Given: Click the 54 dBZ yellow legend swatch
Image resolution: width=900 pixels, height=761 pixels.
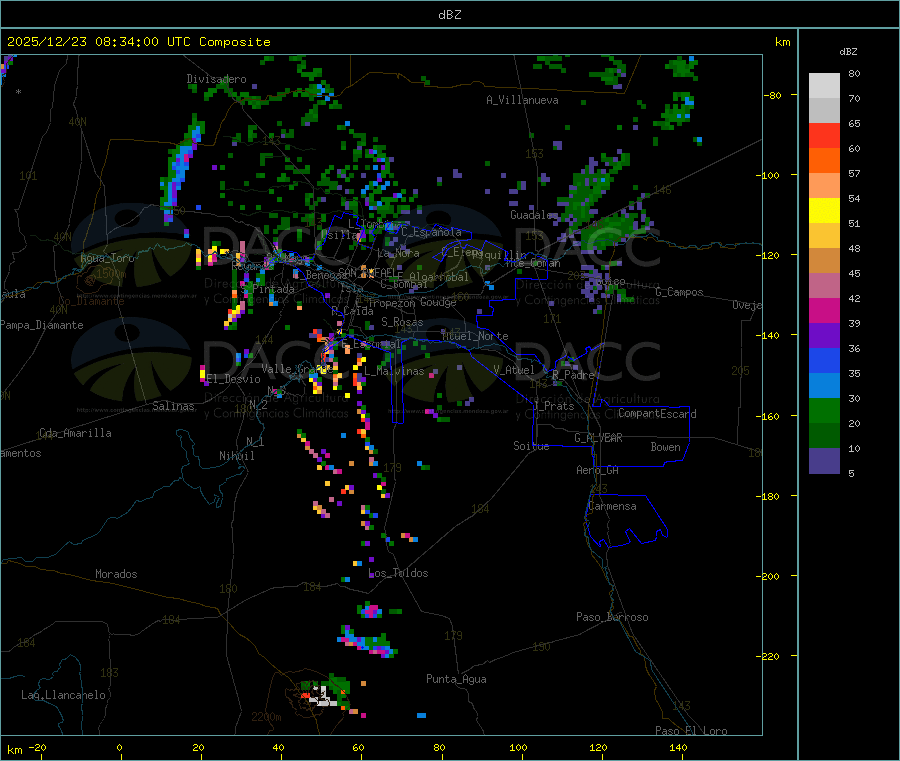Looking at the screenshot, I should point(824,211).
